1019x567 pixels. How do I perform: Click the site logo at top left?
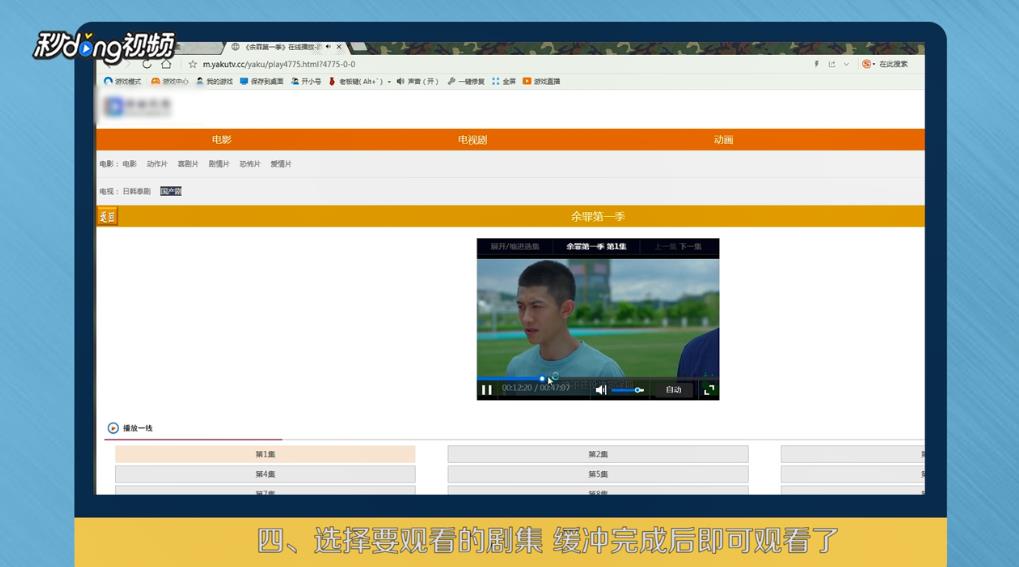click(x=138, y=106)
